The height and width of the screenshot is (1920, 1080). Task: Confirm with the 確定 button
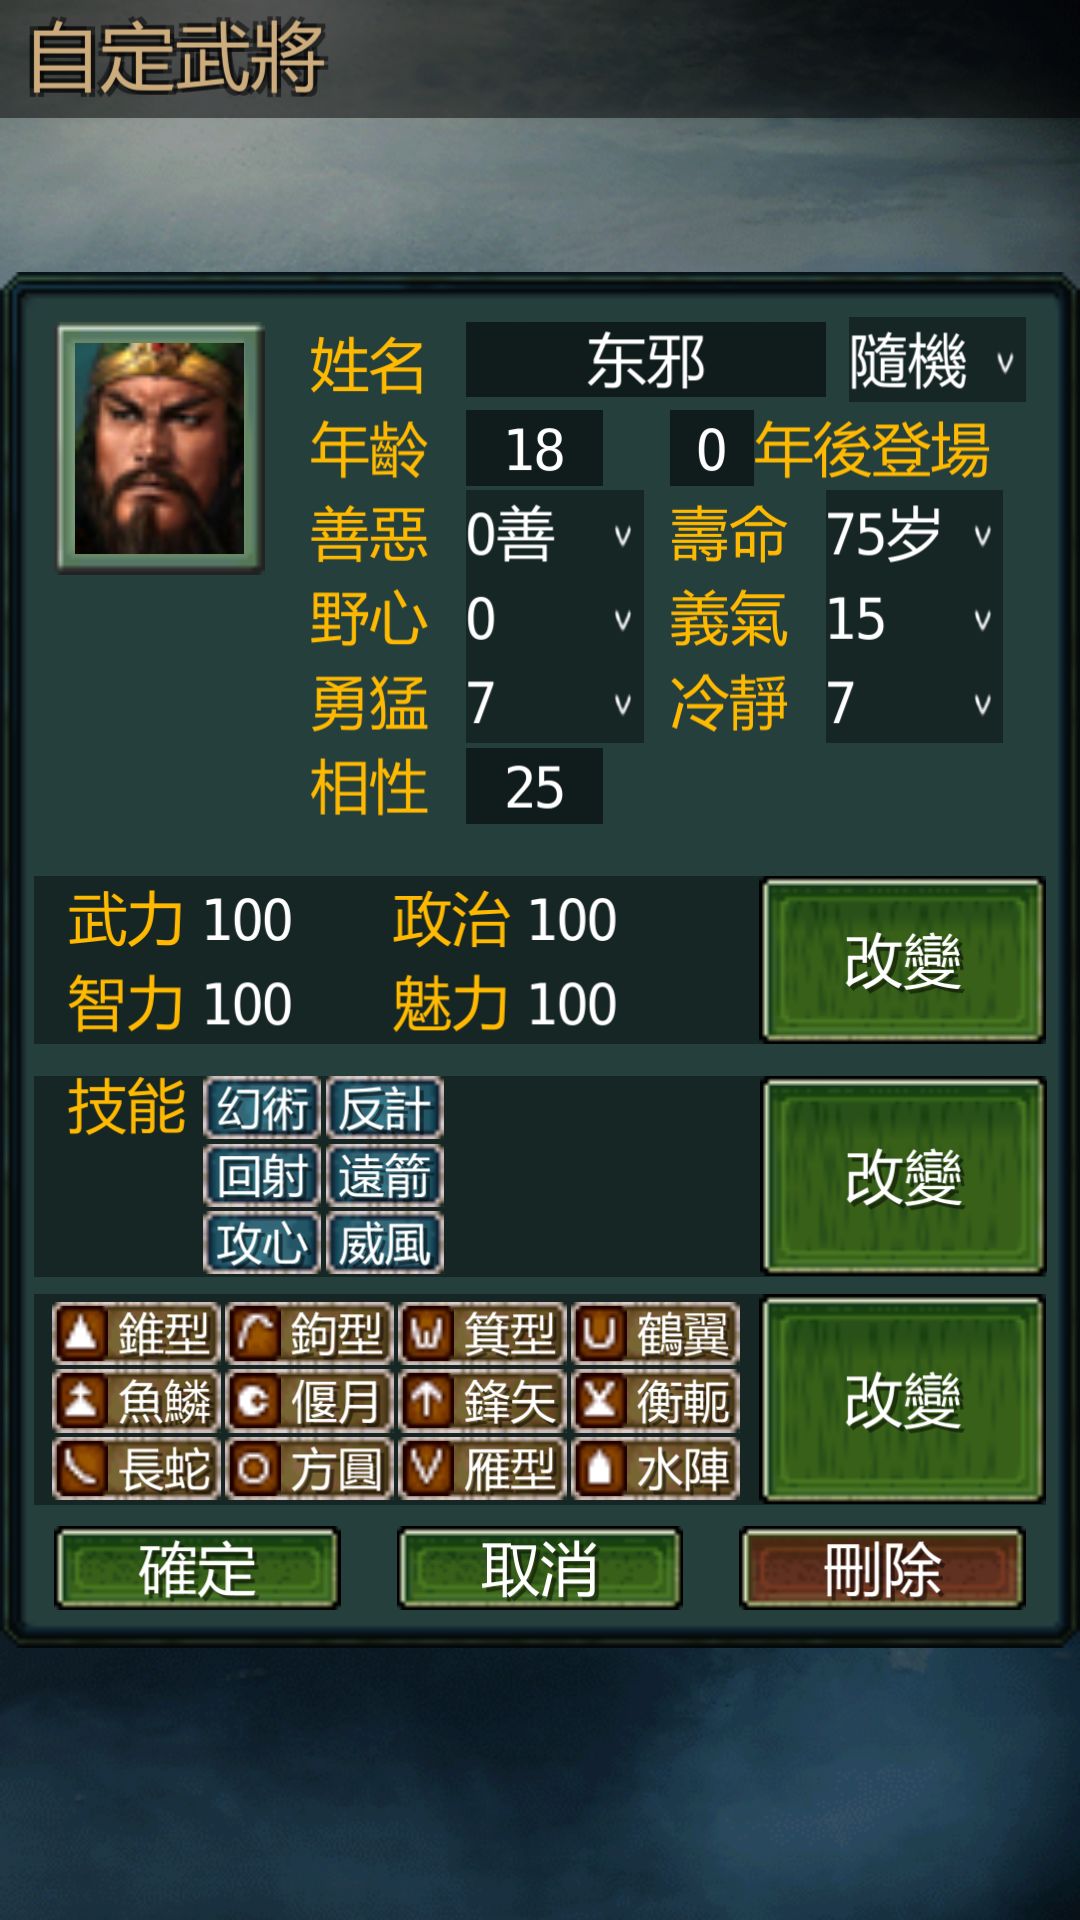coord(197,1568)
